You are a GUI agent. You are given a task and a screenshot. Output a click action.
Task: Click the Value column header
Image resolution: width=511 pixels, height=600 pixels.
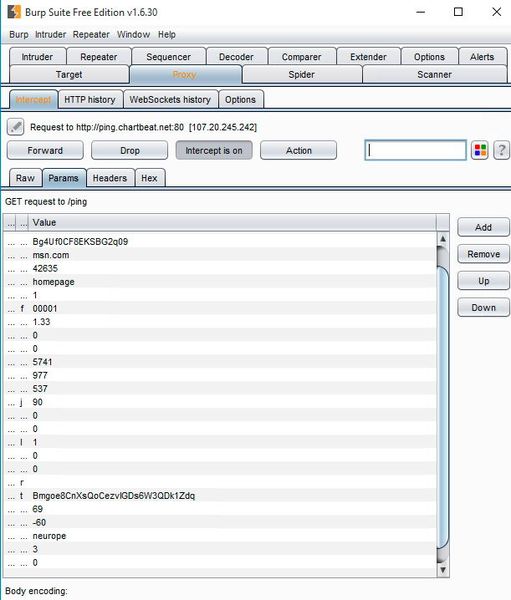click(233, 222)
